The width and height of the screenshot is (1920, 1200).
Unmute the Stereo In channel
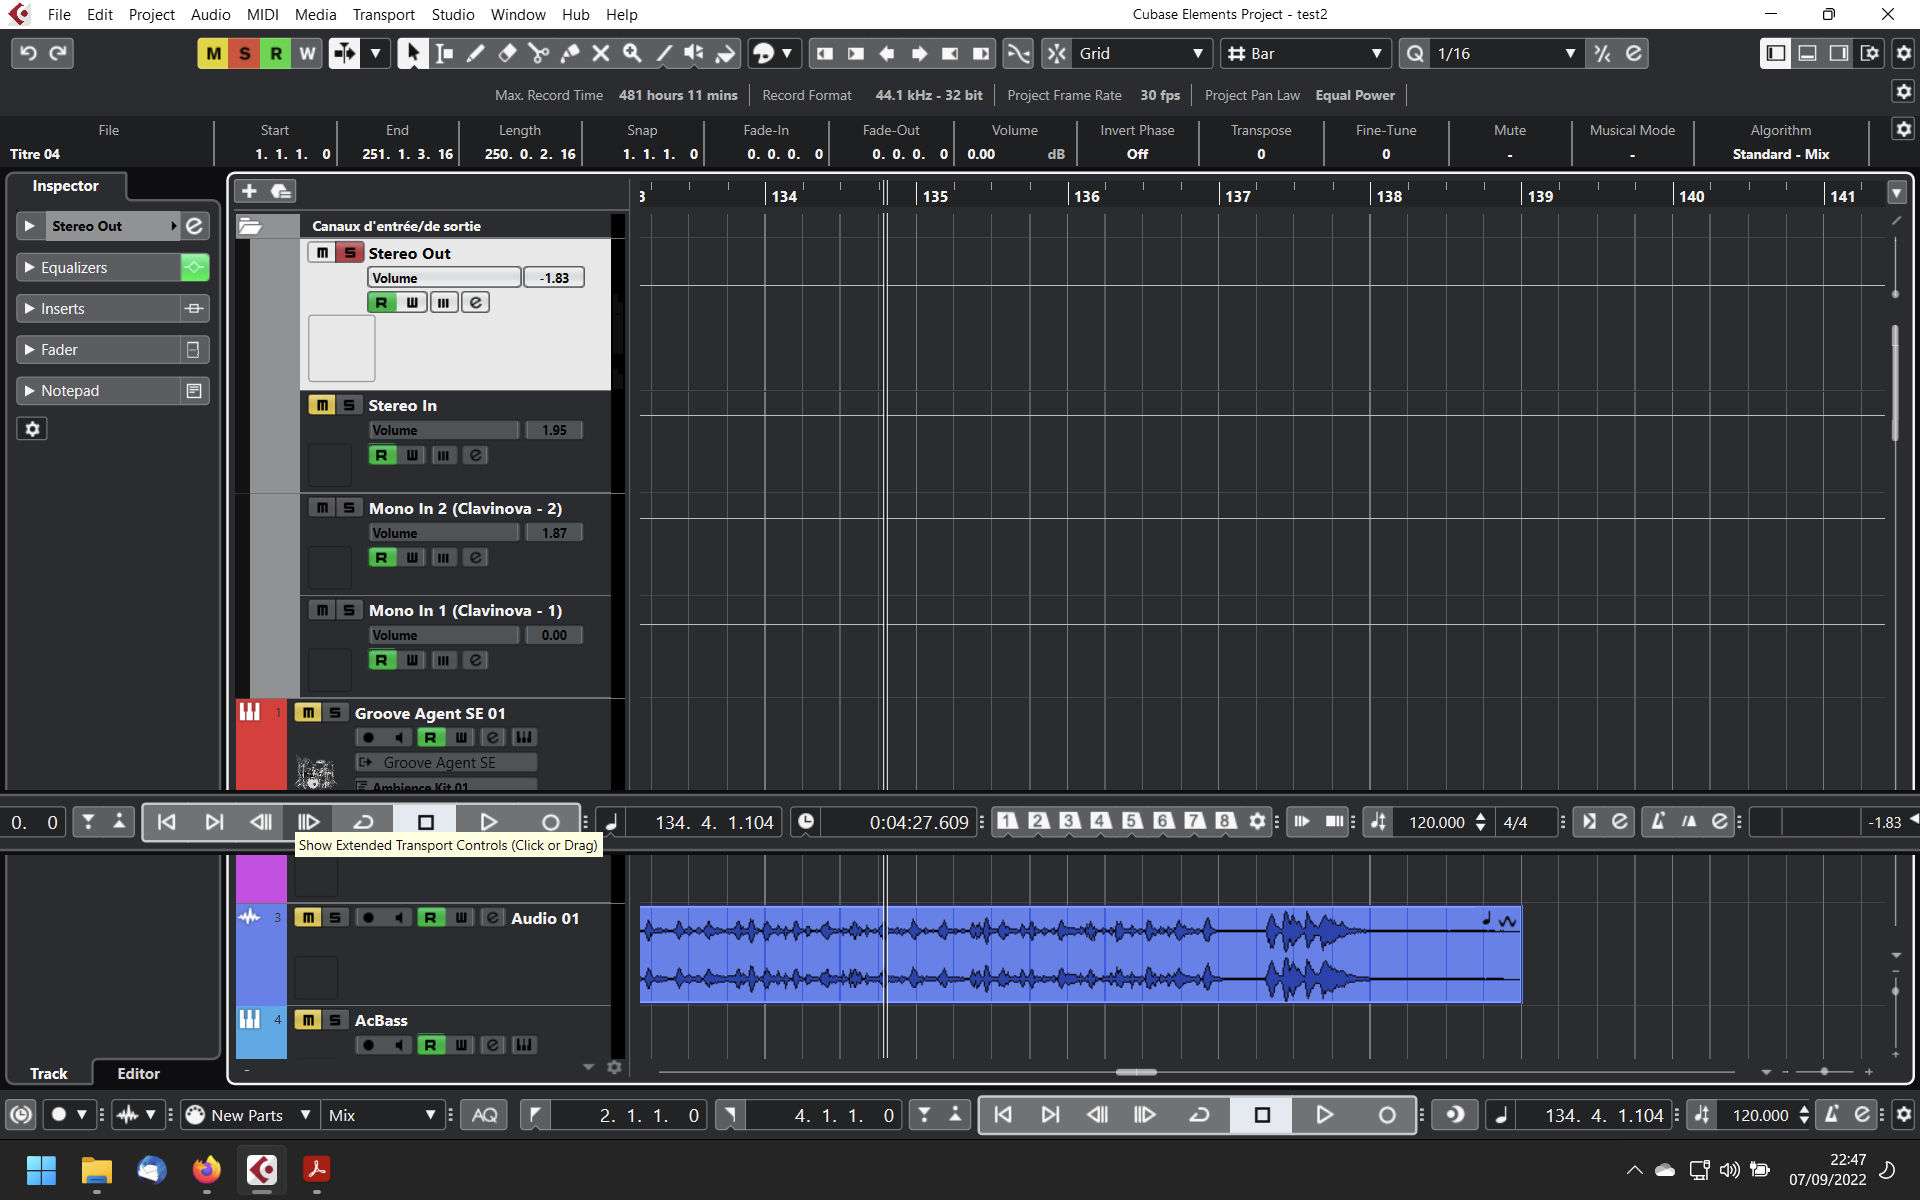point(321,405)
